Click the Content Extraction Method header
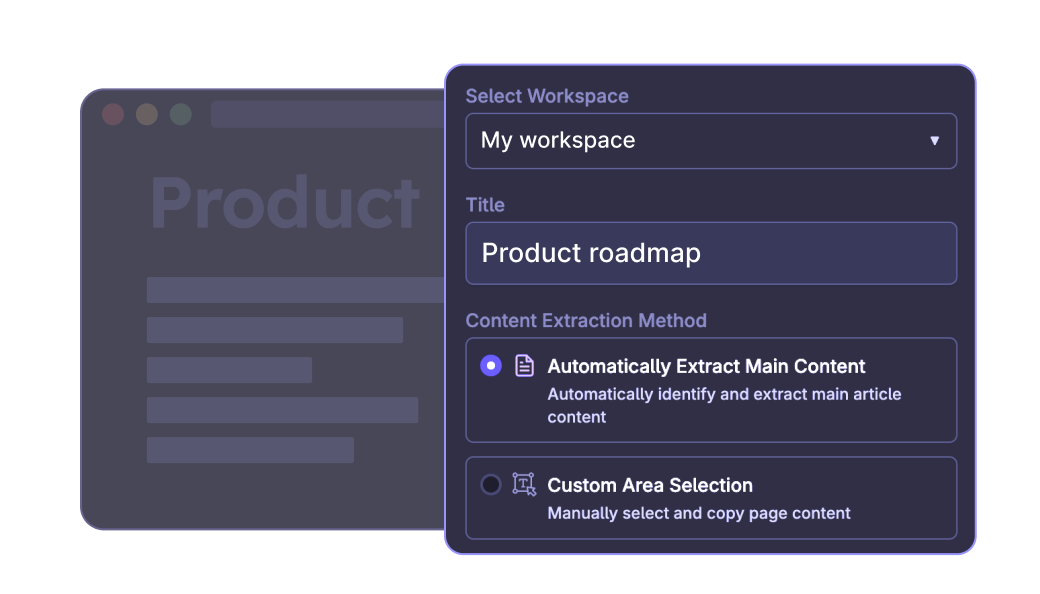 point(586,321)
